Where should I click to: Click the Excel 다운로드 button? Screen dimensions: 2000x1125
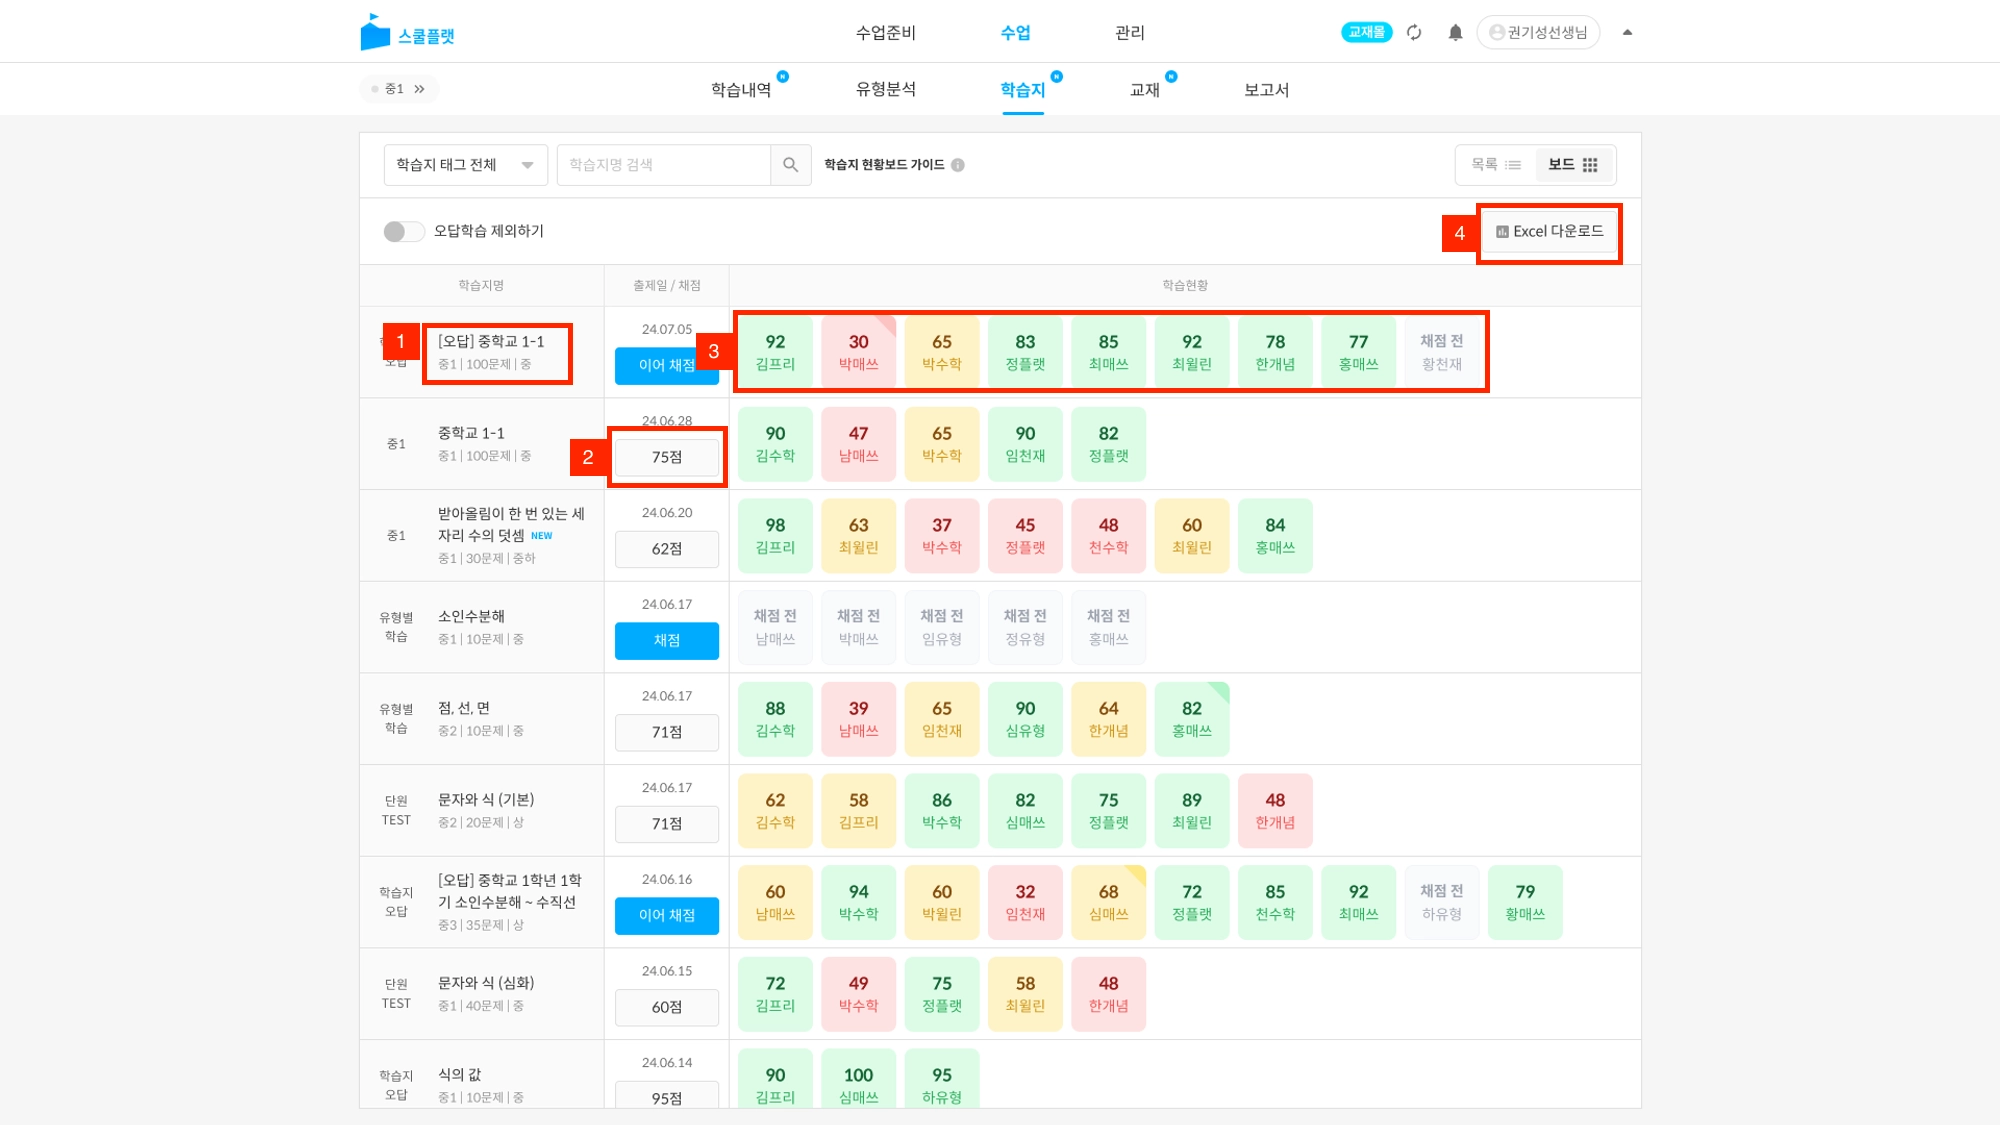pos(1549,232)
